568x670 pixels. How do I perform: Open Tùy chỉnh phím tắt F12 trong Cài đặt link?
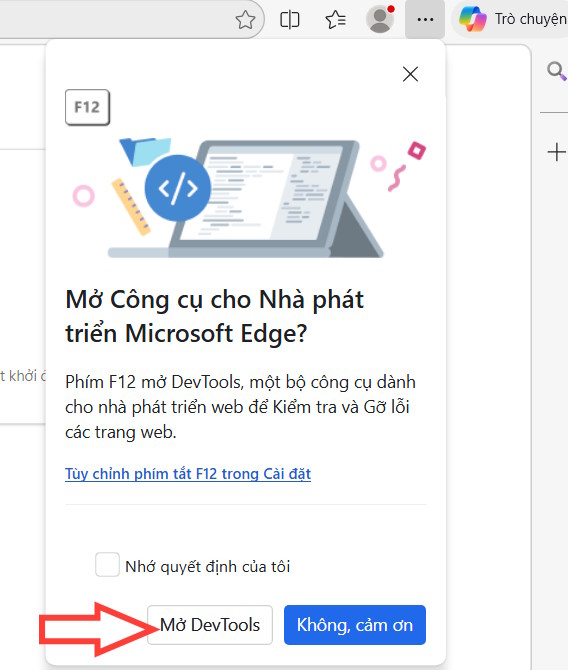[188, 474]
